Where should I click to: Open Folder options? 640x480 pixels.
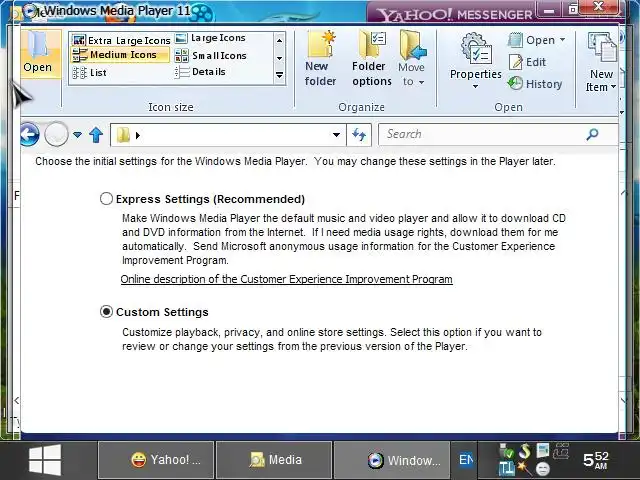(x=371, y=59)
